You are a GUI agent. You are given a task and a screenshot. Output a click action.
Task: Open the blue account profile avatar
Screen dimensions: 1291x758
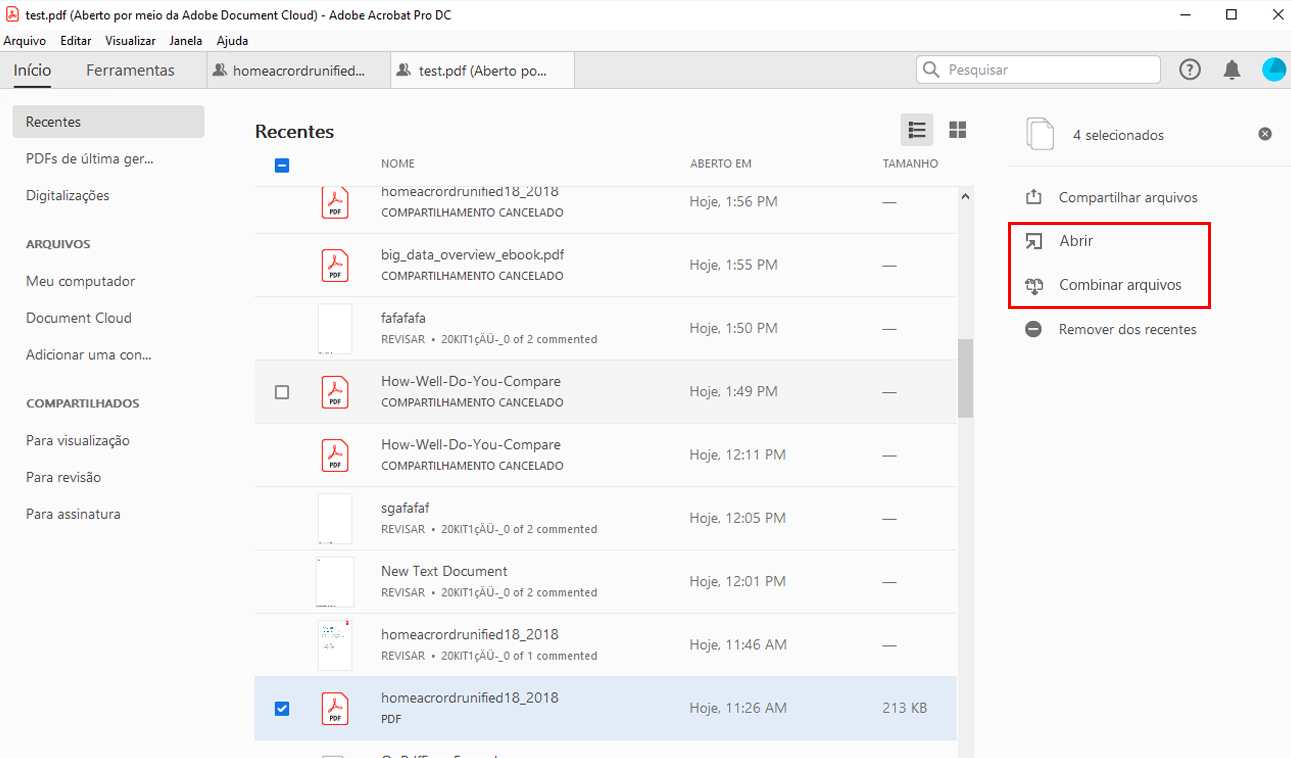(1274, 70)
